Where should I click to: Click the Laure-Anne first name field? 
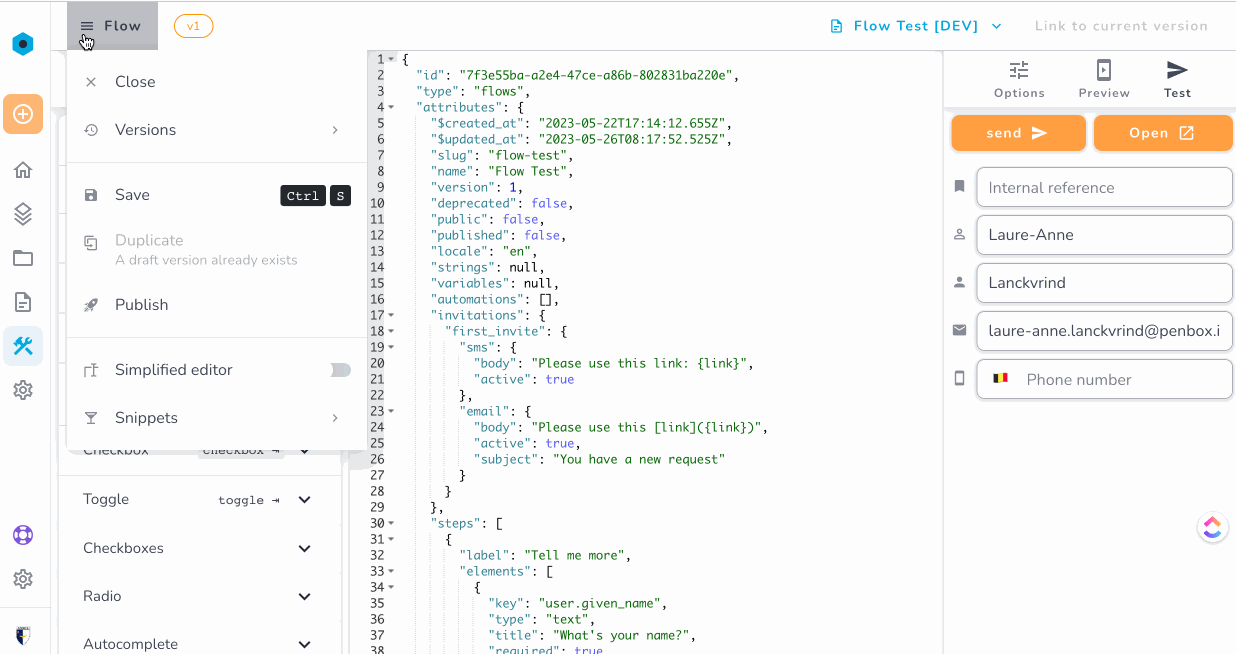coord(1104,235)
